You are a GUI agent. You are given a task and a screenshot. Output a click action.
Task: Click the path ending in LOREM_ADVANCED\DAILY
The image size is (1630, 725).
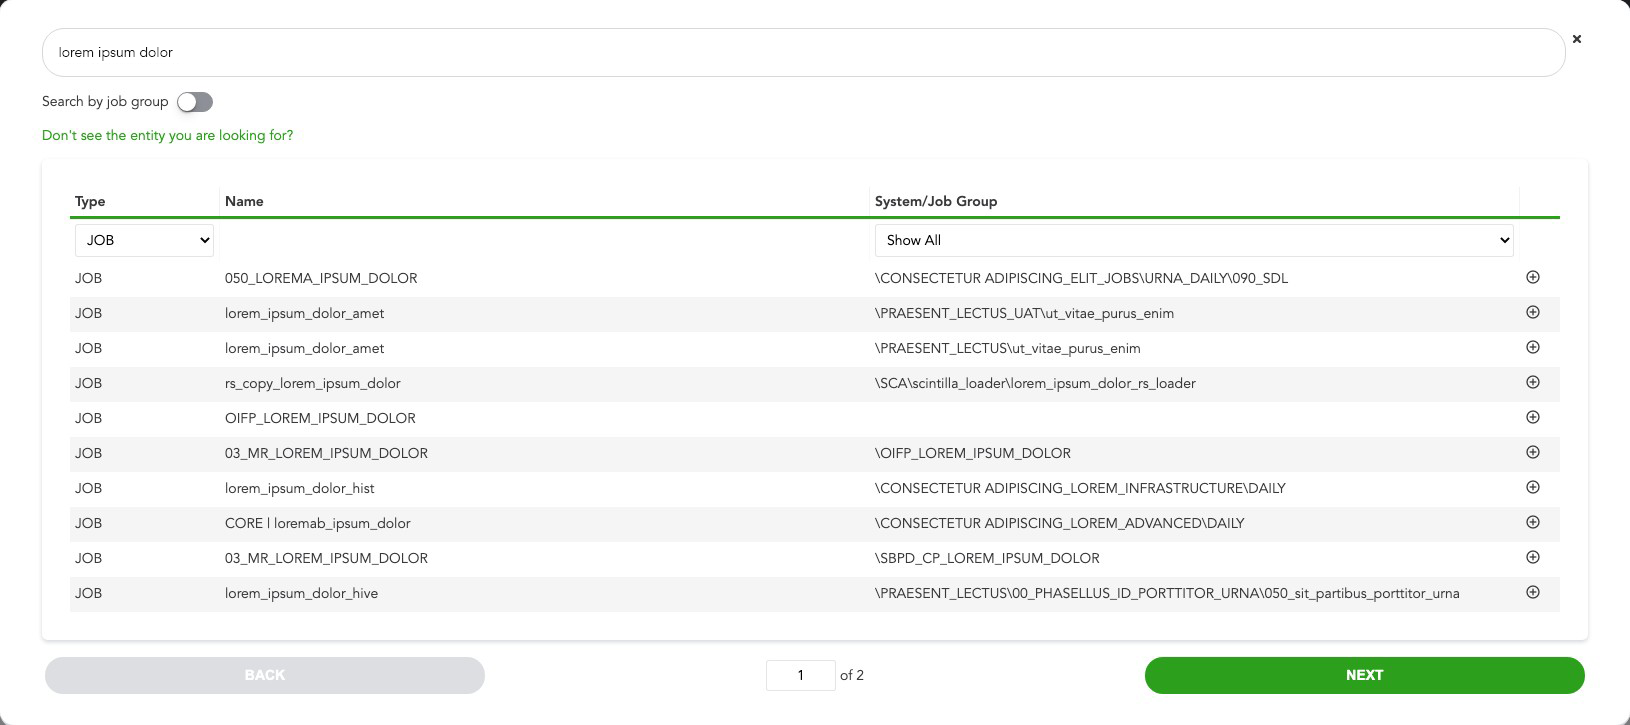(x=1060, y=523)
